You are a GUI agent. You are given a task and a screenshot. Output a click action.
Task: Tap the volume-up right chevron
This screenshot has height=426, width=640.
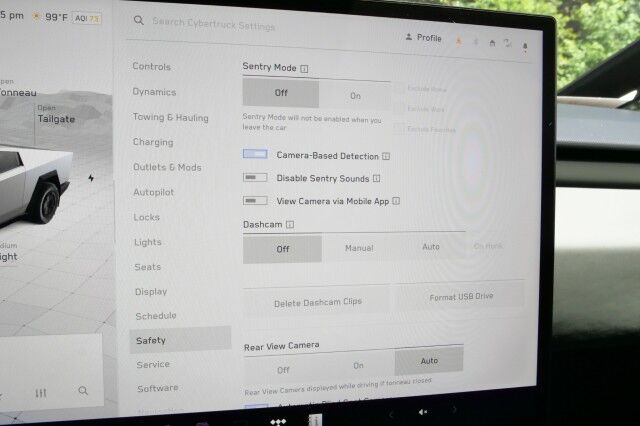click(x=454, y=409)
